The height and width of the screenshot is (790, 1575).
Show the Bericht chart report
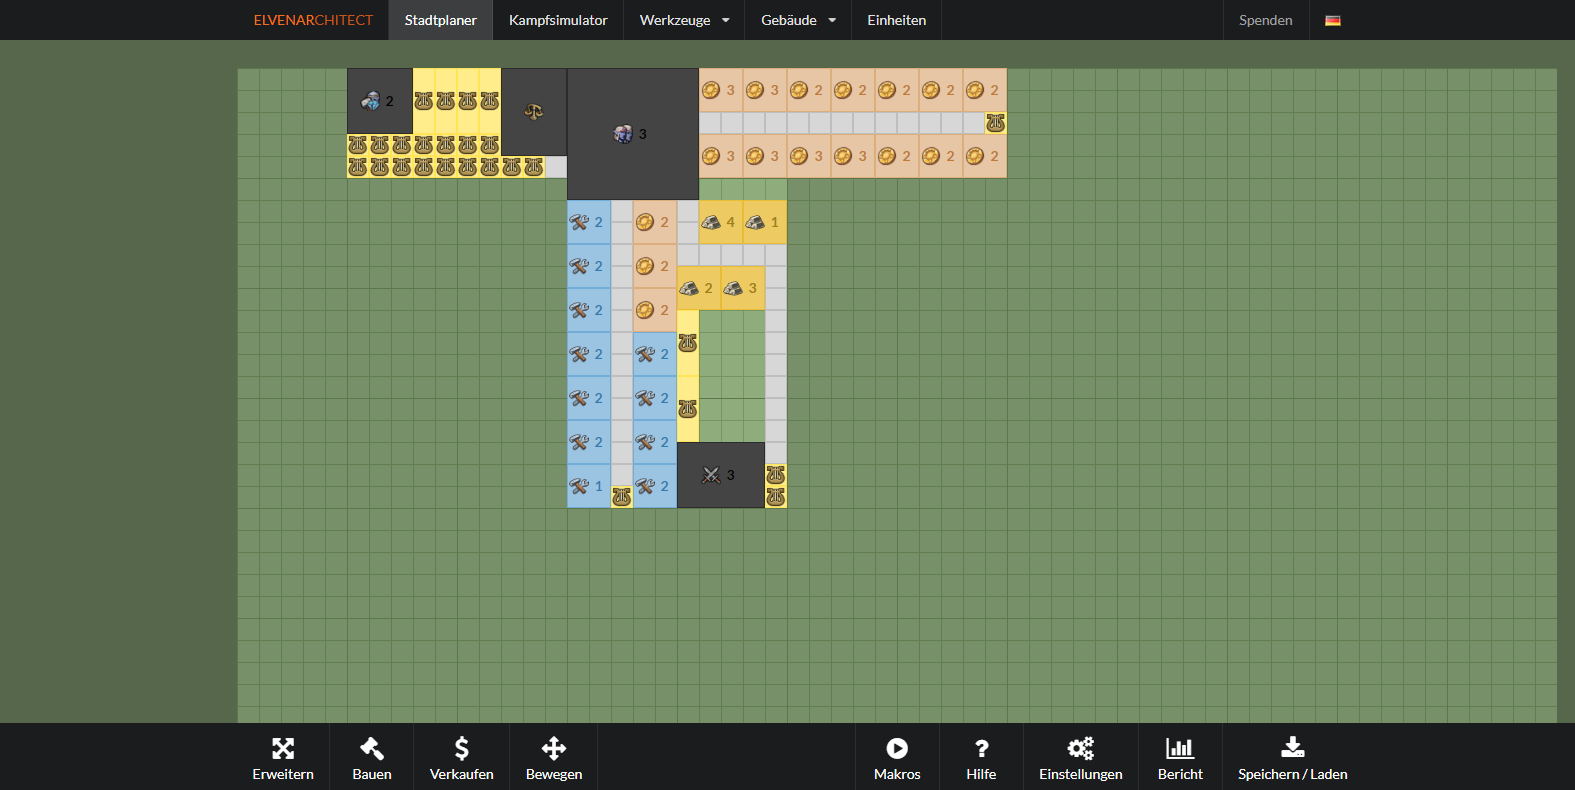(1180, 749)
